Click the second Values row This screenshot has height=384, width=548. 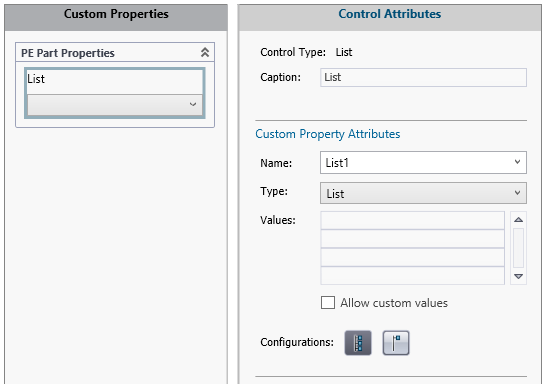coord(412,239)
